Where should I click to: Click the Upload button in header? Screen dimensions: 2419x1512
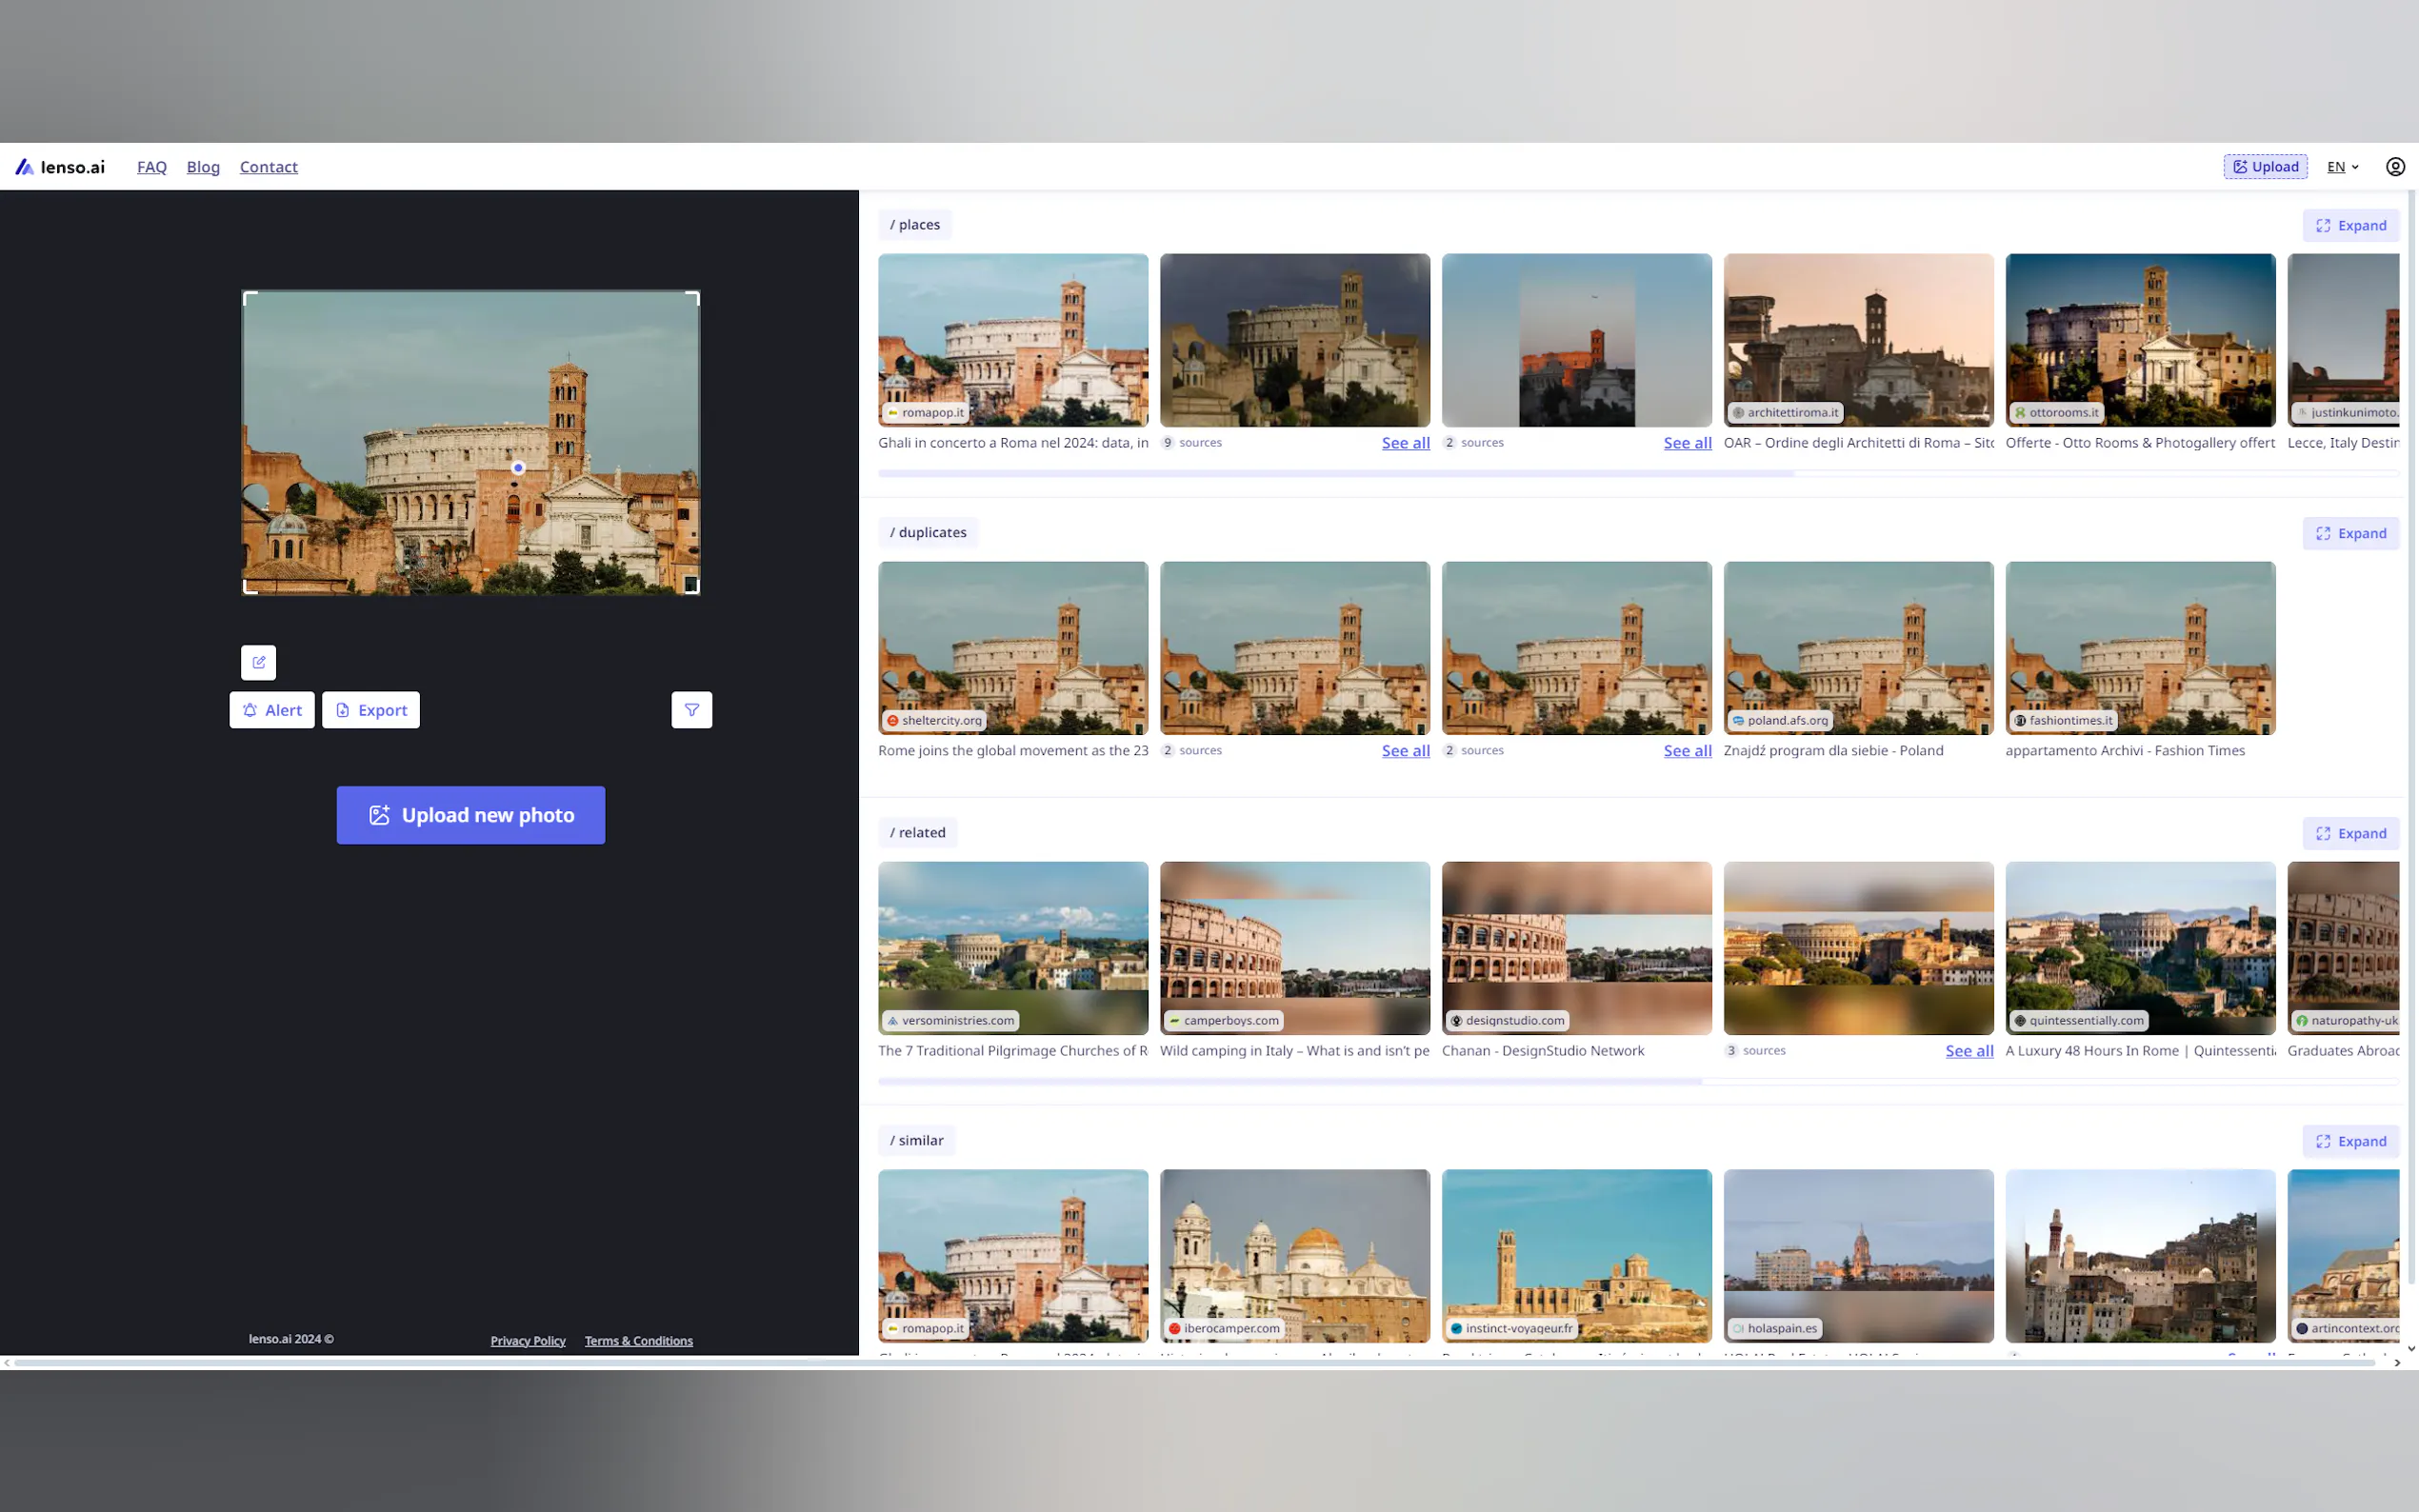click(2264, 167)
